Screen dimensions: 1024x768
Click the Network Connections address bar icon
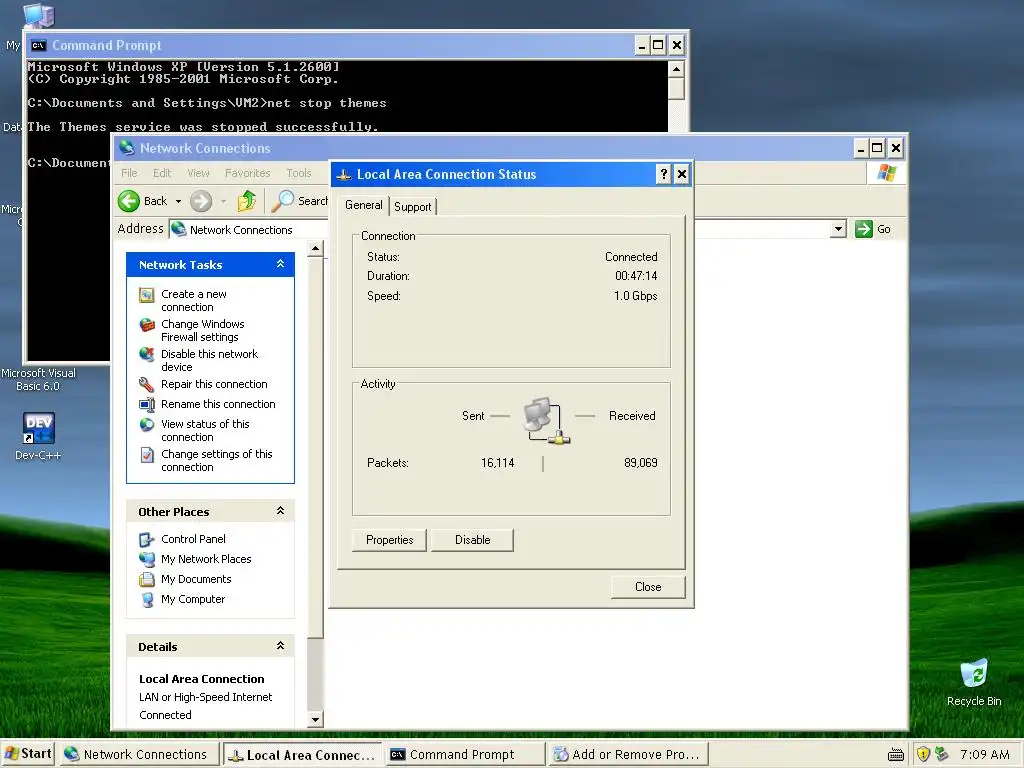pyautogui.click(x=178, y=229)
